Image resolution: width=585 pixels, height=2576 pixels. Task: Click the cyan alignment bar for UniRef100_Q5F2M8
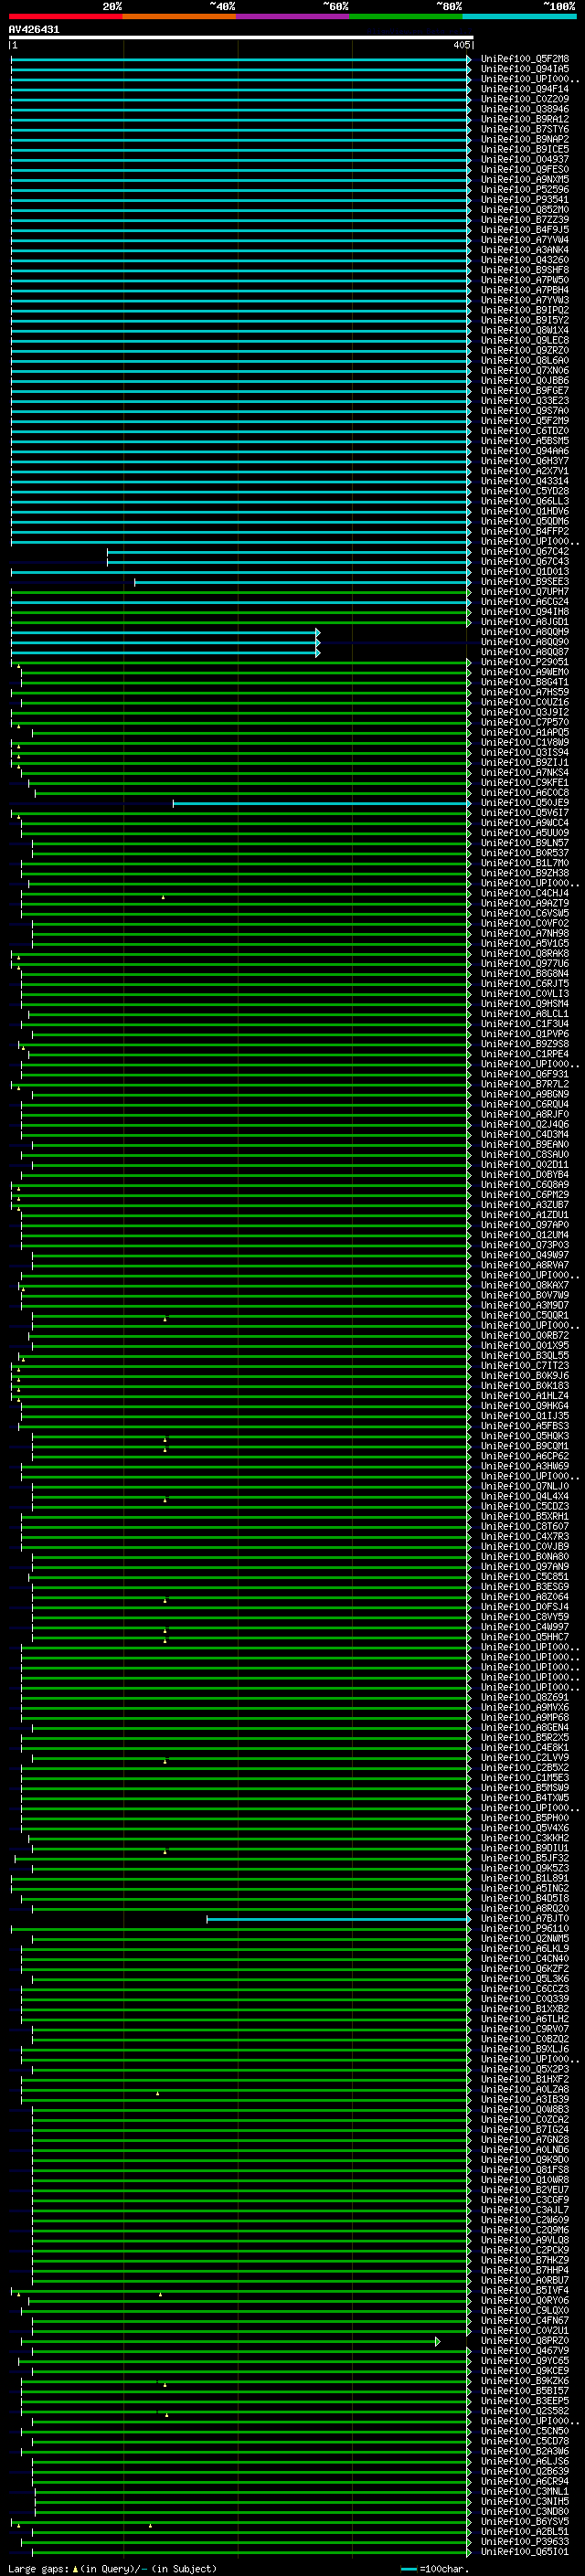(240, 59)
